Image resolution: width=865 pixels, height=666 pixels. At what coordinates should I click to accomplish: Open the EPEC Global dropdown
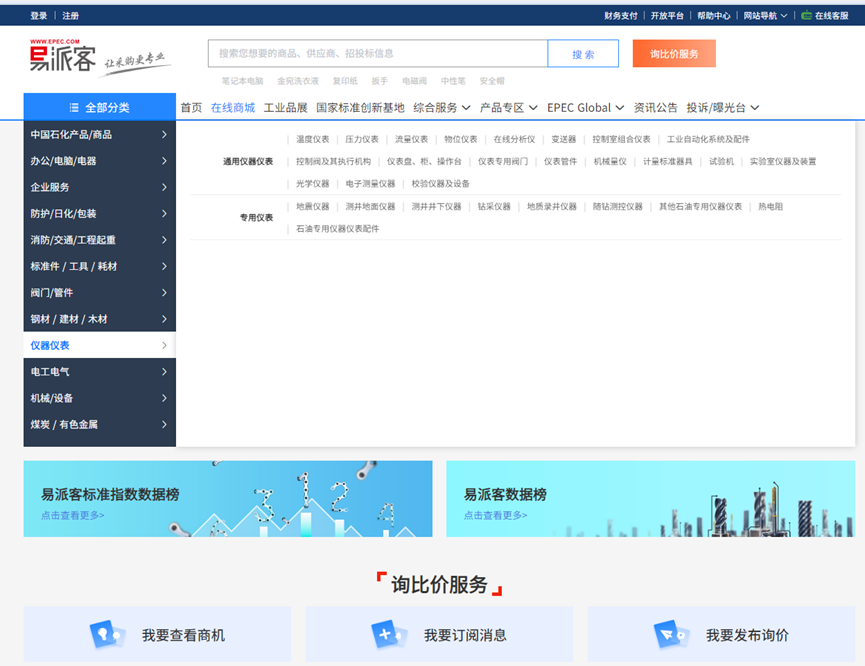(585, 108)
